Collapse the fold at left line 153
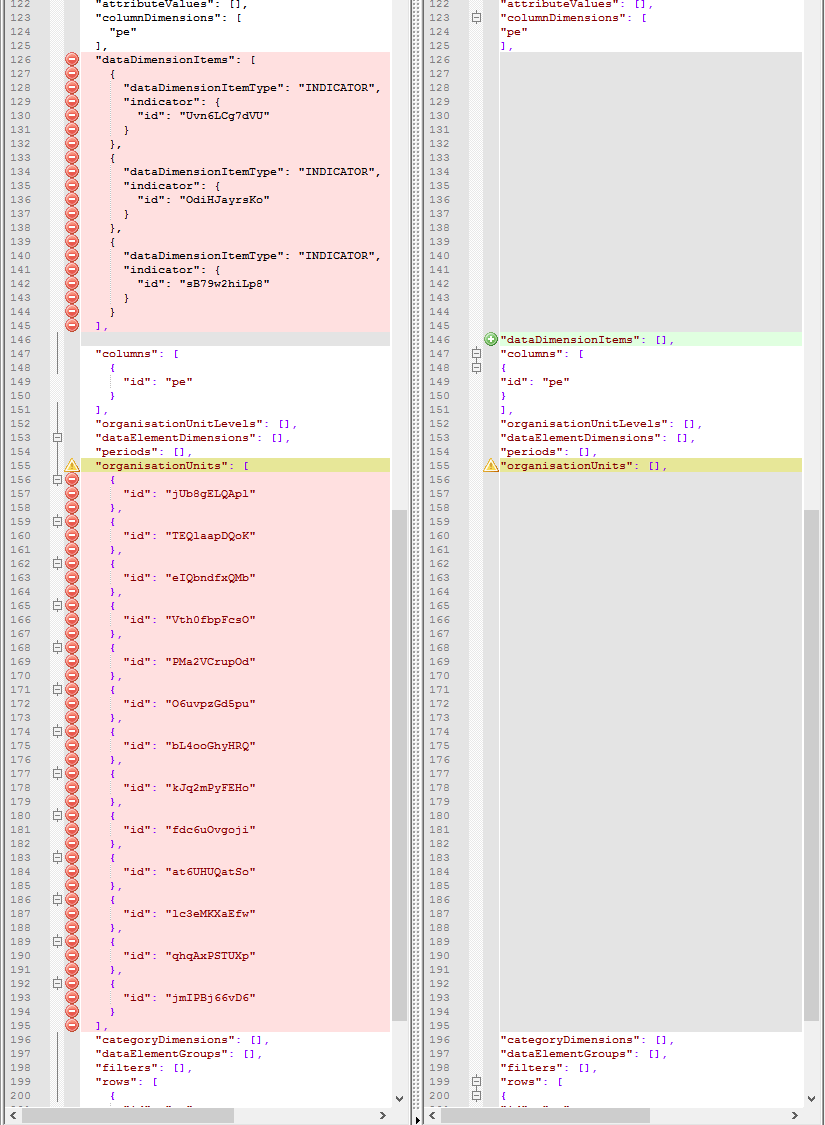 (58, 438)
